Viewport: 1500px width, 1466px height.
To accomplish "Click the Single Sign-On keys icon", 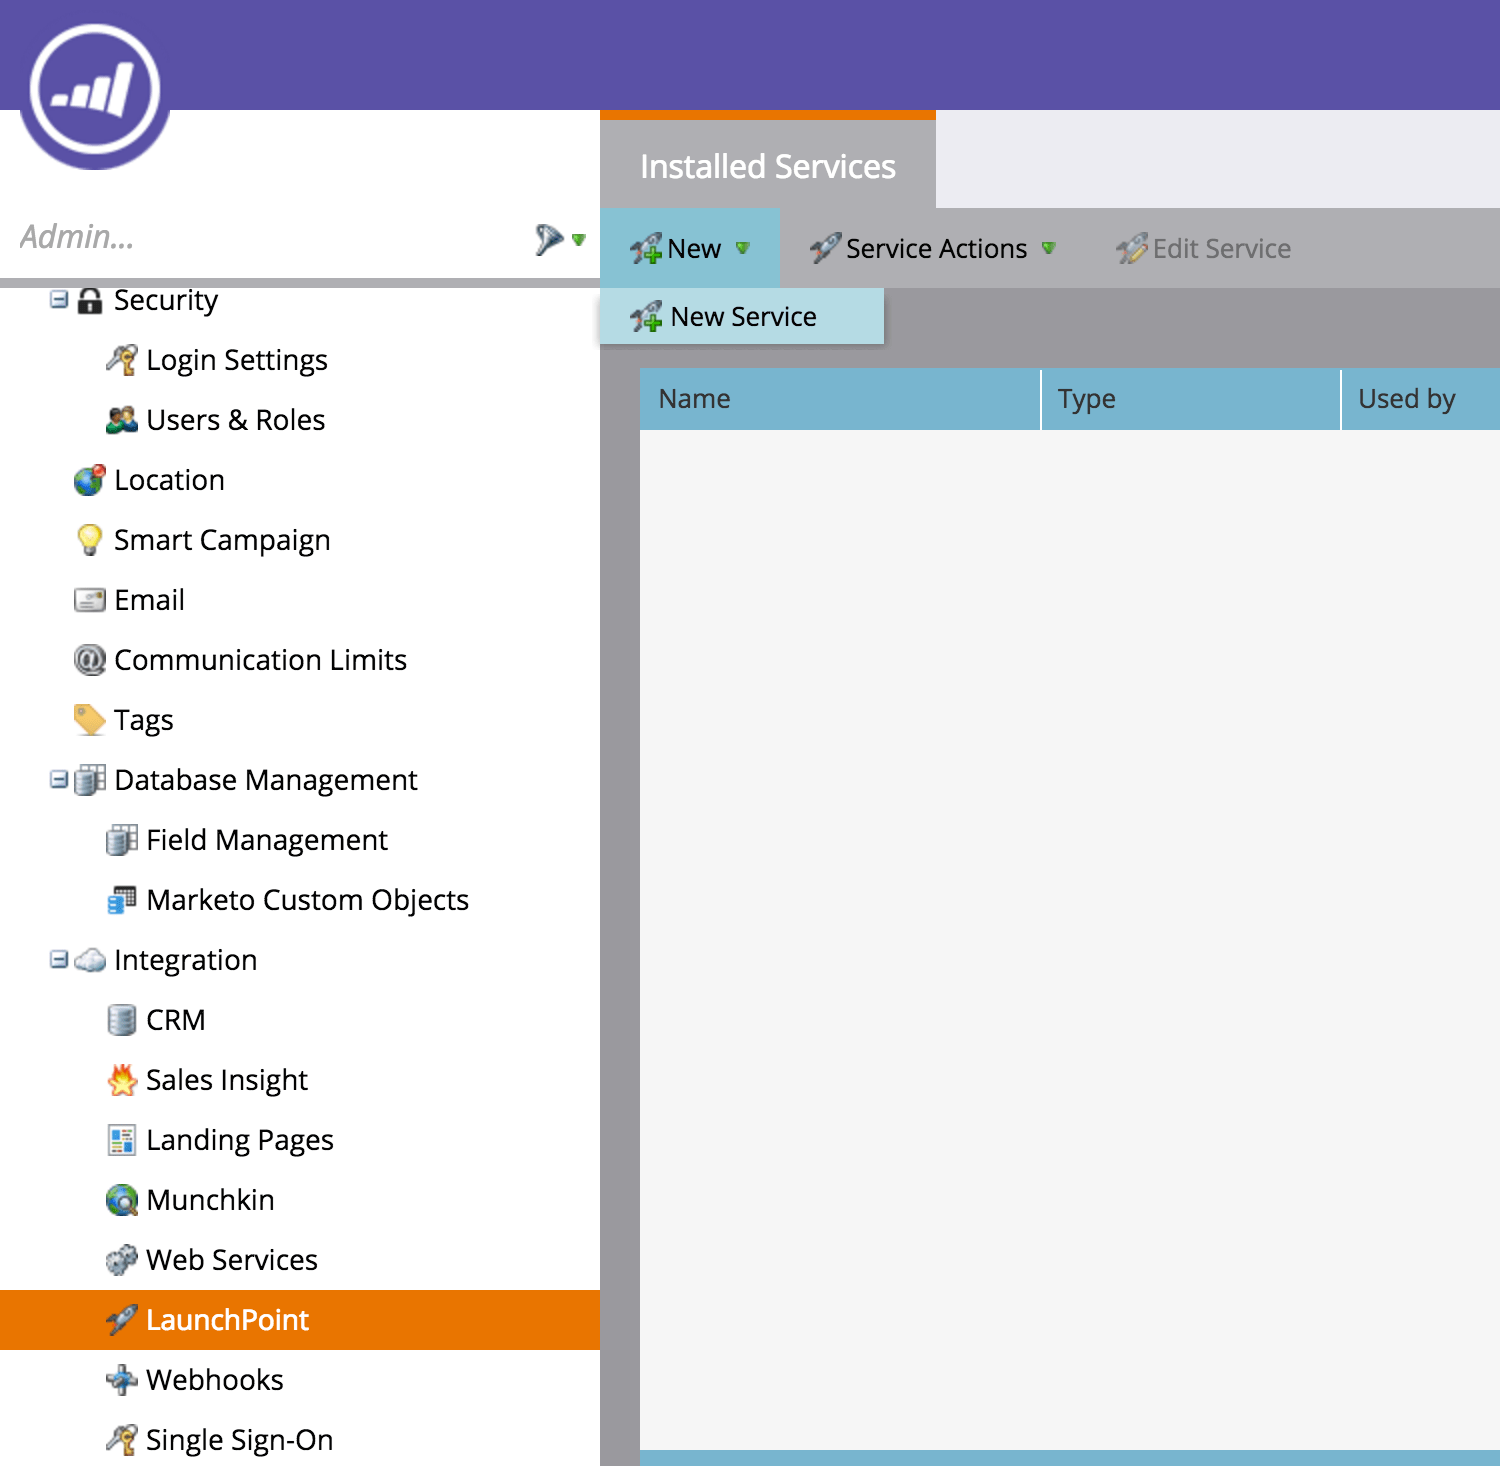I will click(121, 1440).
